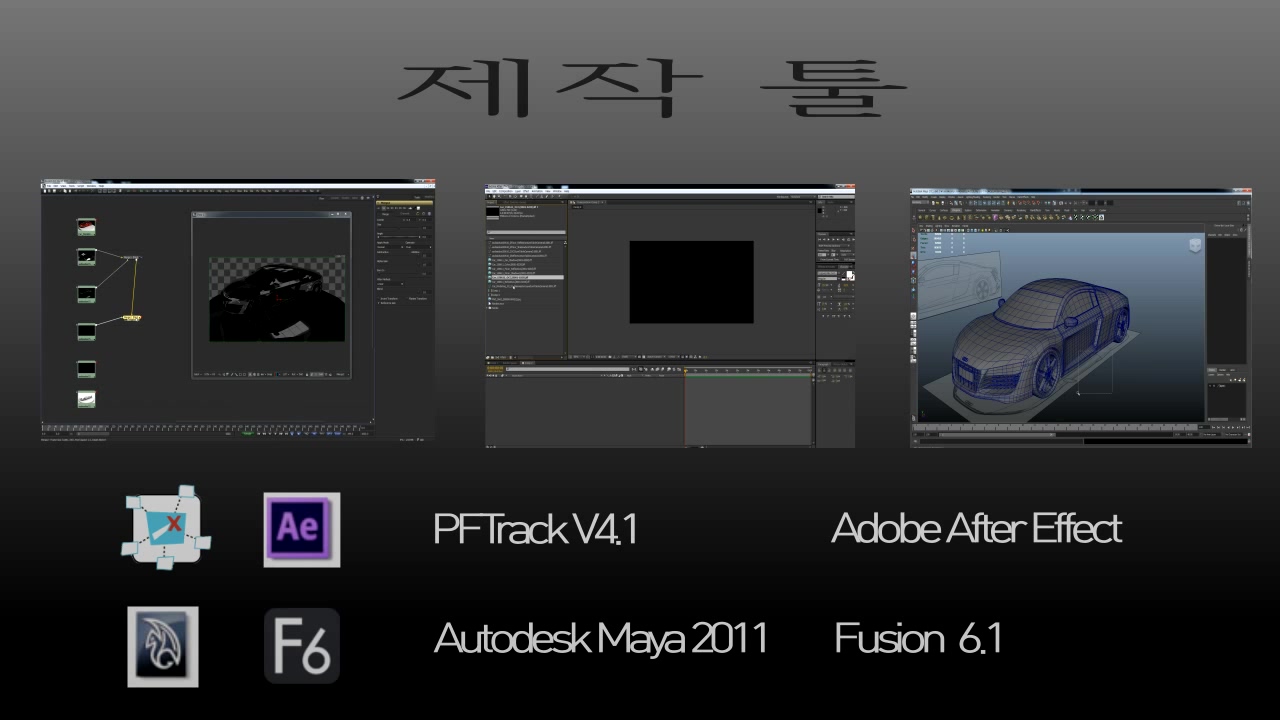
Task: Open the Display tab in Maya layer editor
Action: (1212, 370)
